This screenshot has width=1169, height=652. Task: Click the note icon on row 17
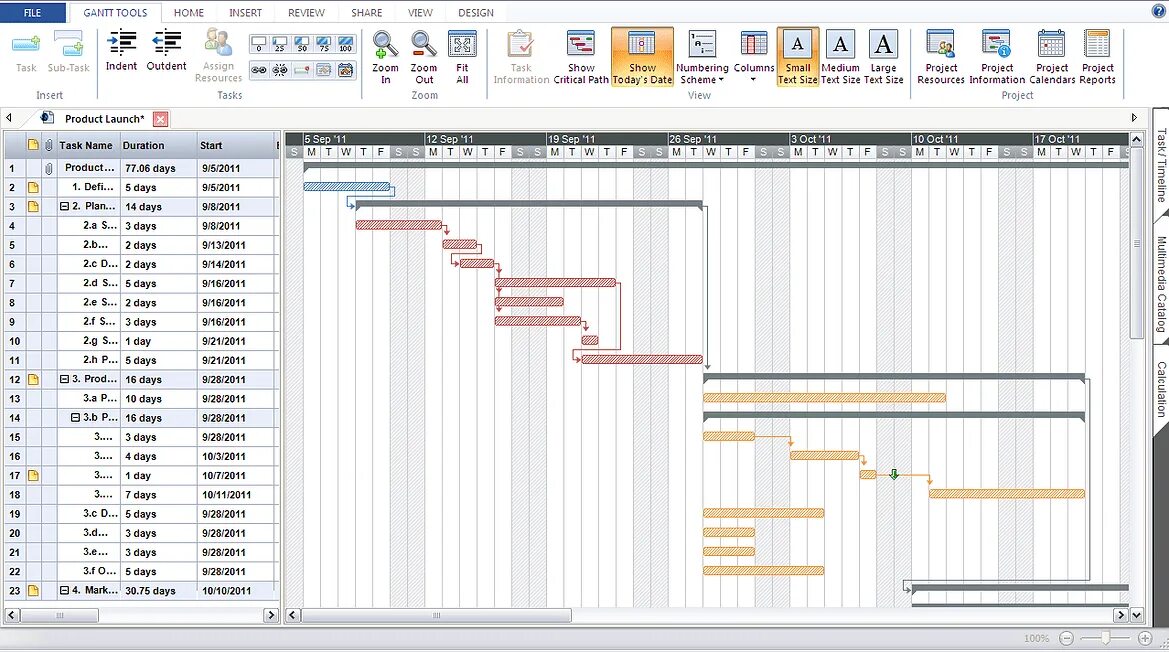point(33,475)
